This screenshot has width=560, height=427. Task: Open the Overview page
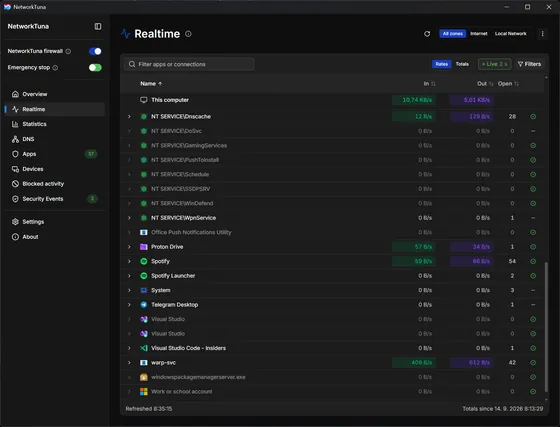tap(55, 94)
